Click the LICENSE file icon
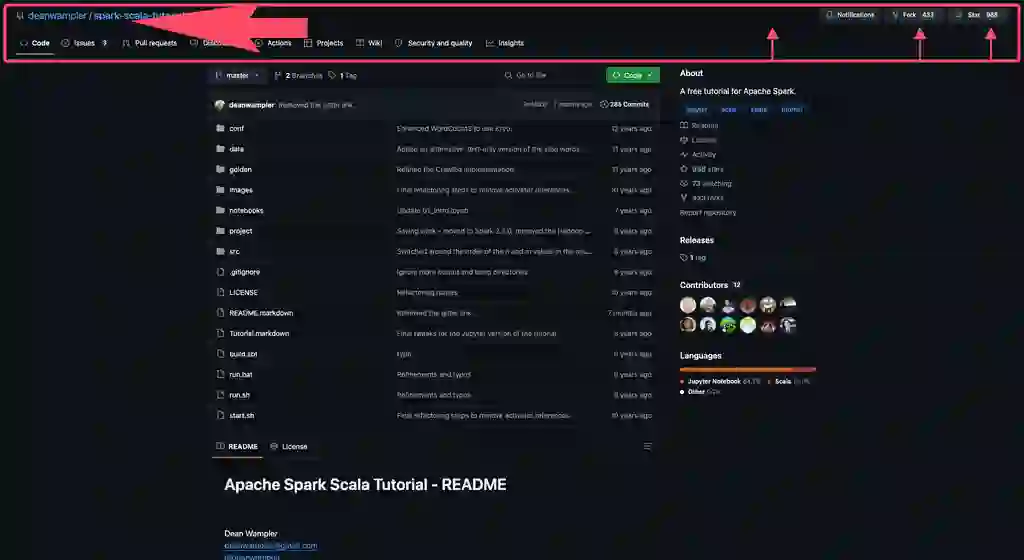Viewport: 1024px width, 560px height. pos(220,292)
